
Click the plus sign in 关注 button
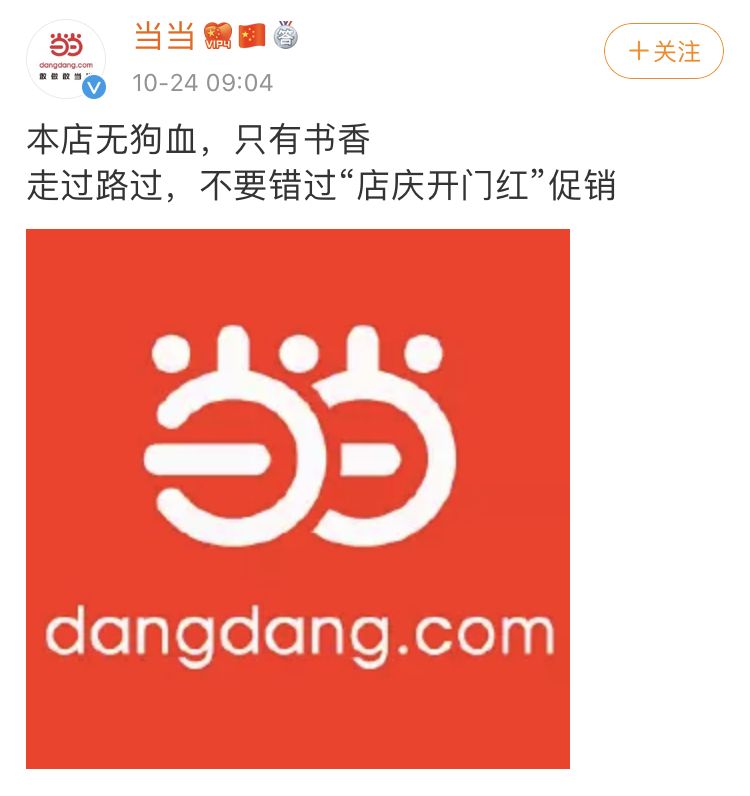pos(639,51)
